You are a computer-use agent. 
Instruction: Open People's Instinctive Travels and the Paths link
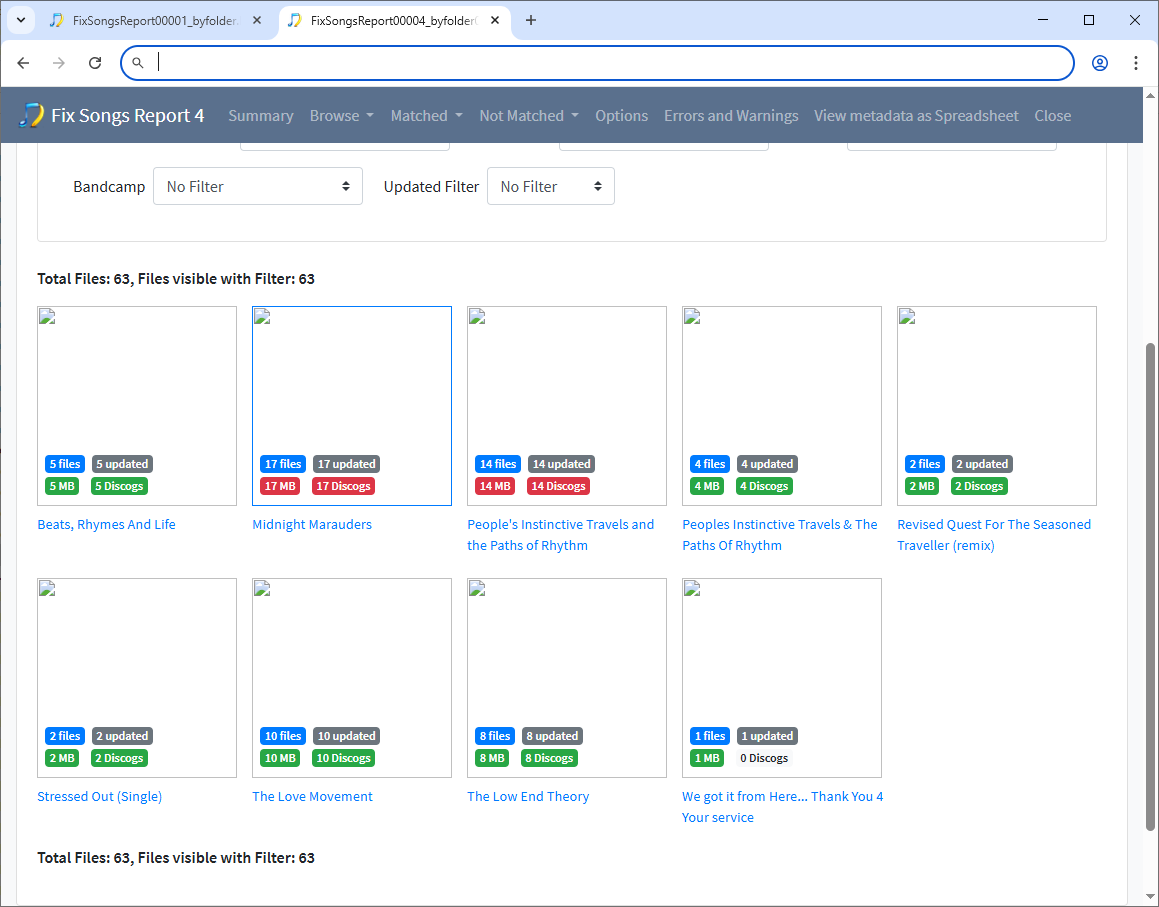pos(560,534)
